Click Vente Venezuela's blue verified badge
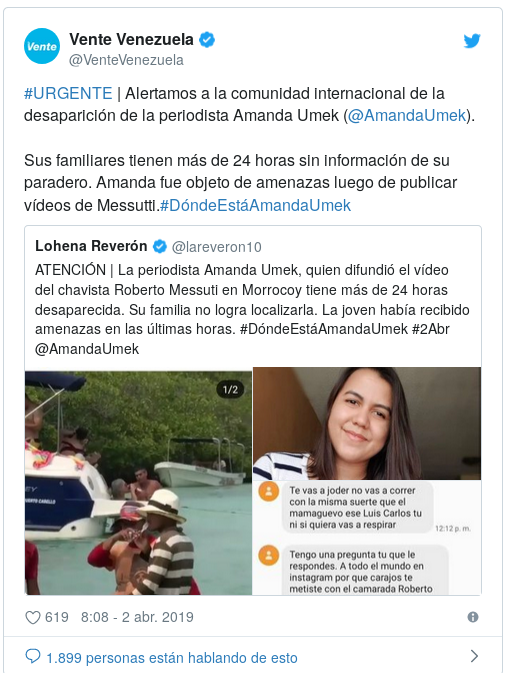Screen dimensions: 517x673 (x=207, y=39)
